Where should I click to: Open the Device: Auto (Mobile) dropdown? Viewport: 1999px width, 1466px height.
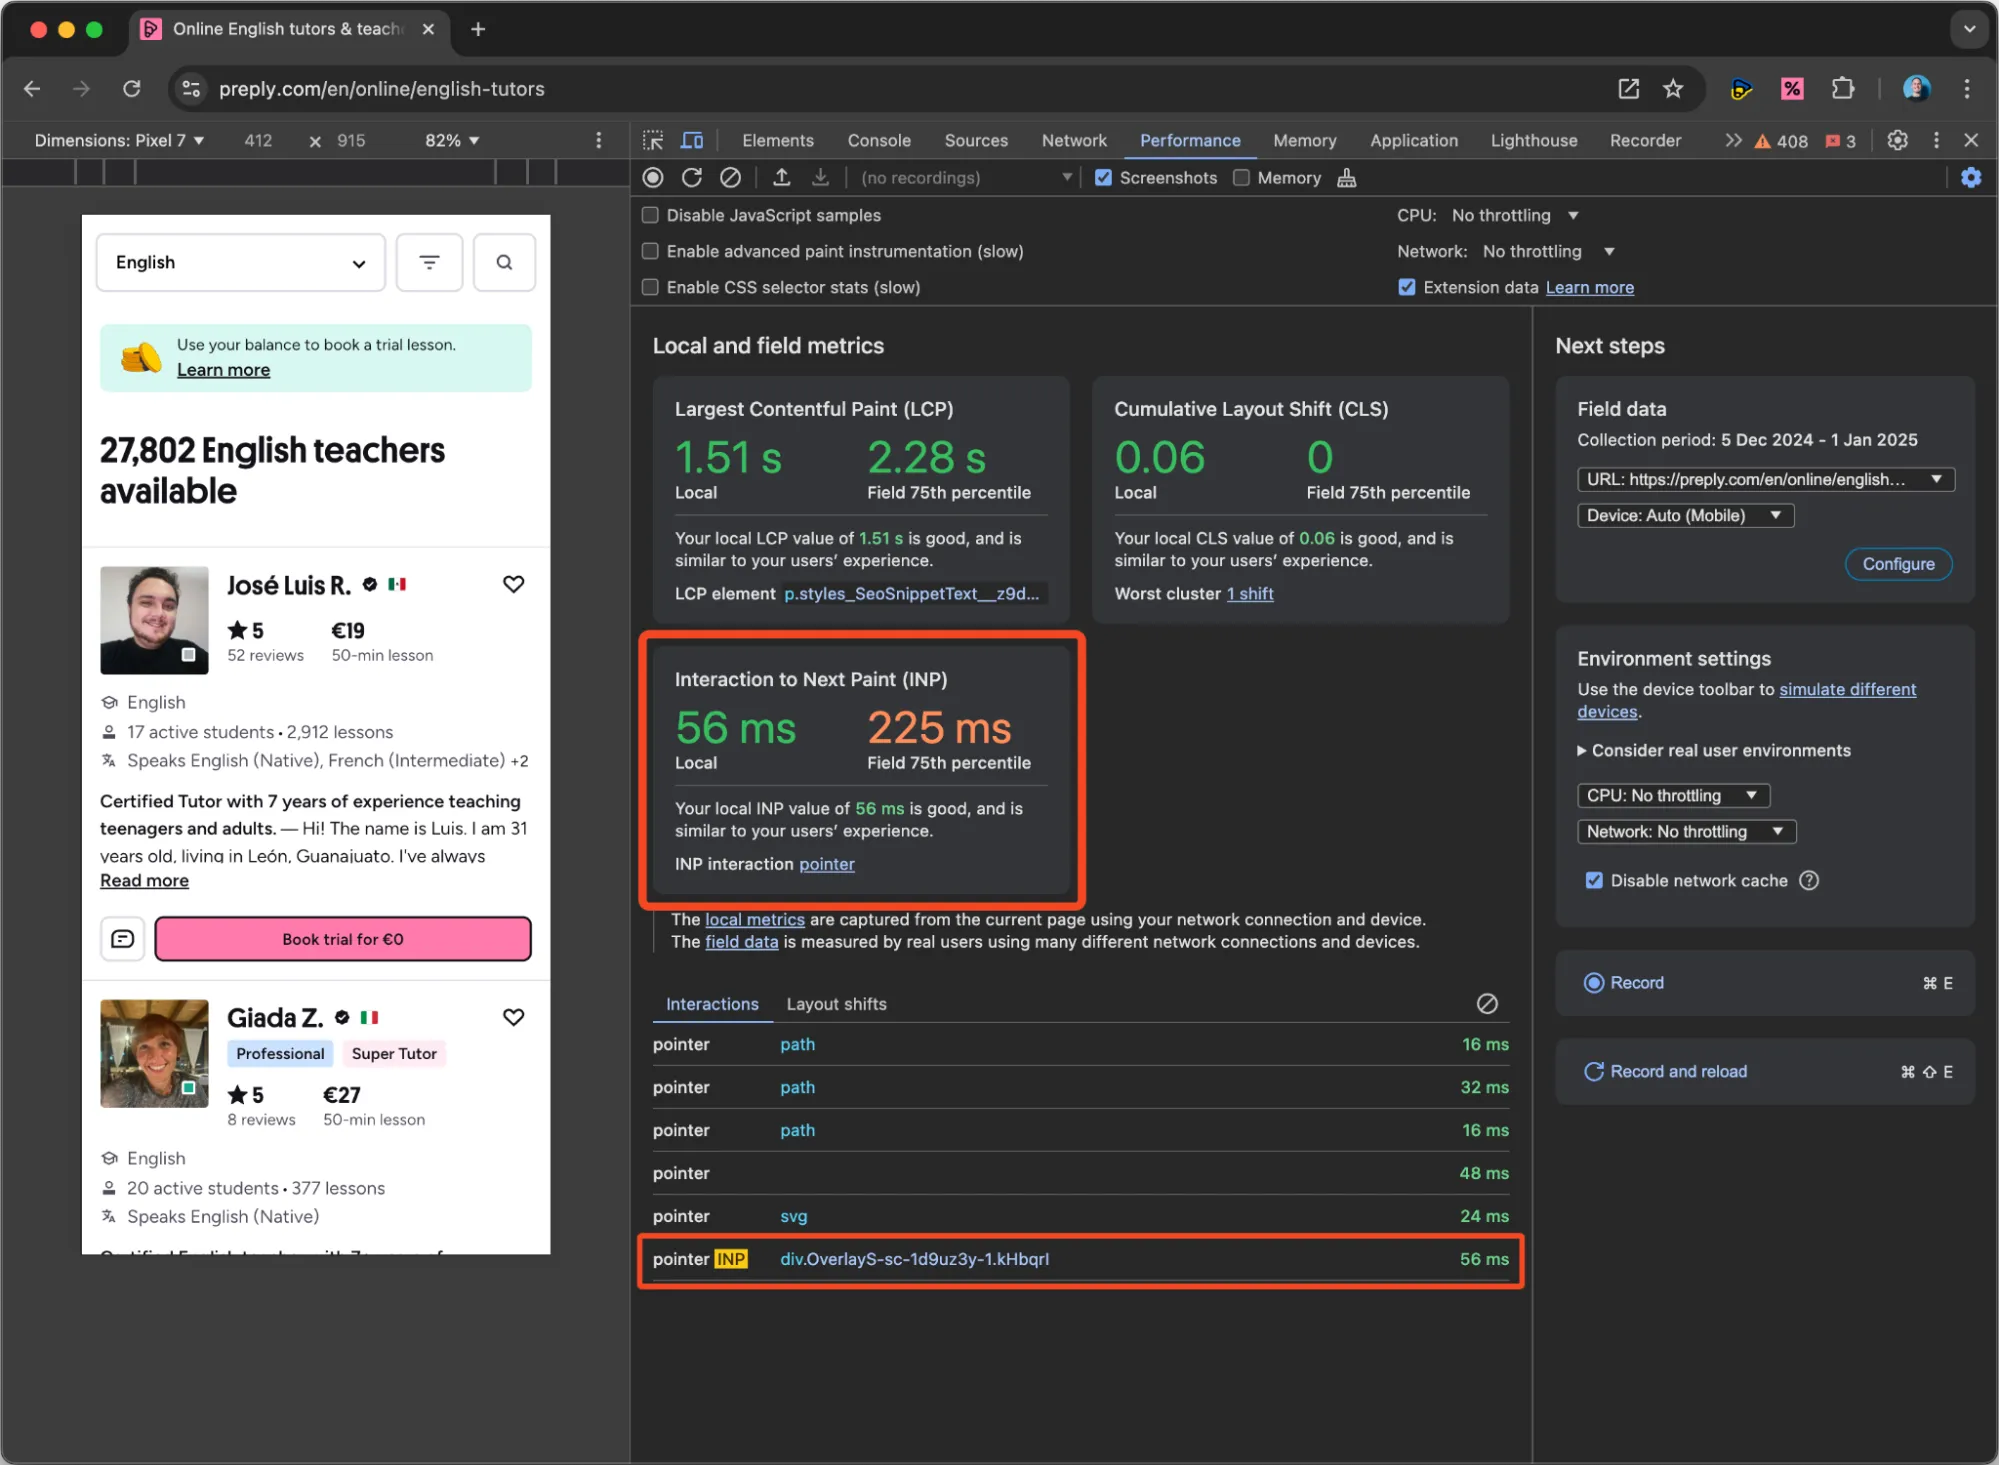pos(1685,516)
